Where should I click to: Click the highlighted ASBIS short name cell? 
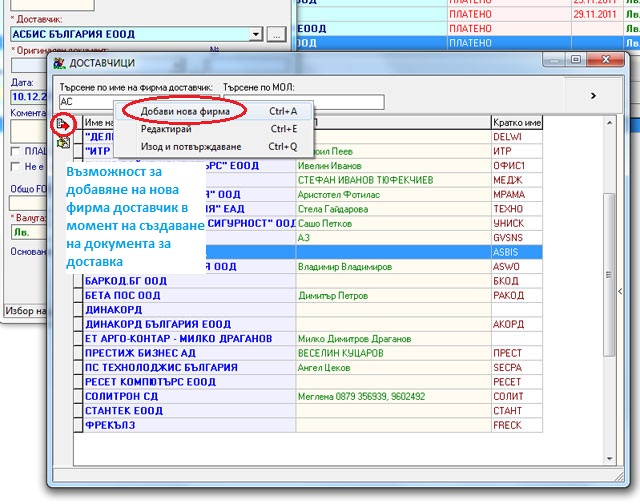click(517, 252)
